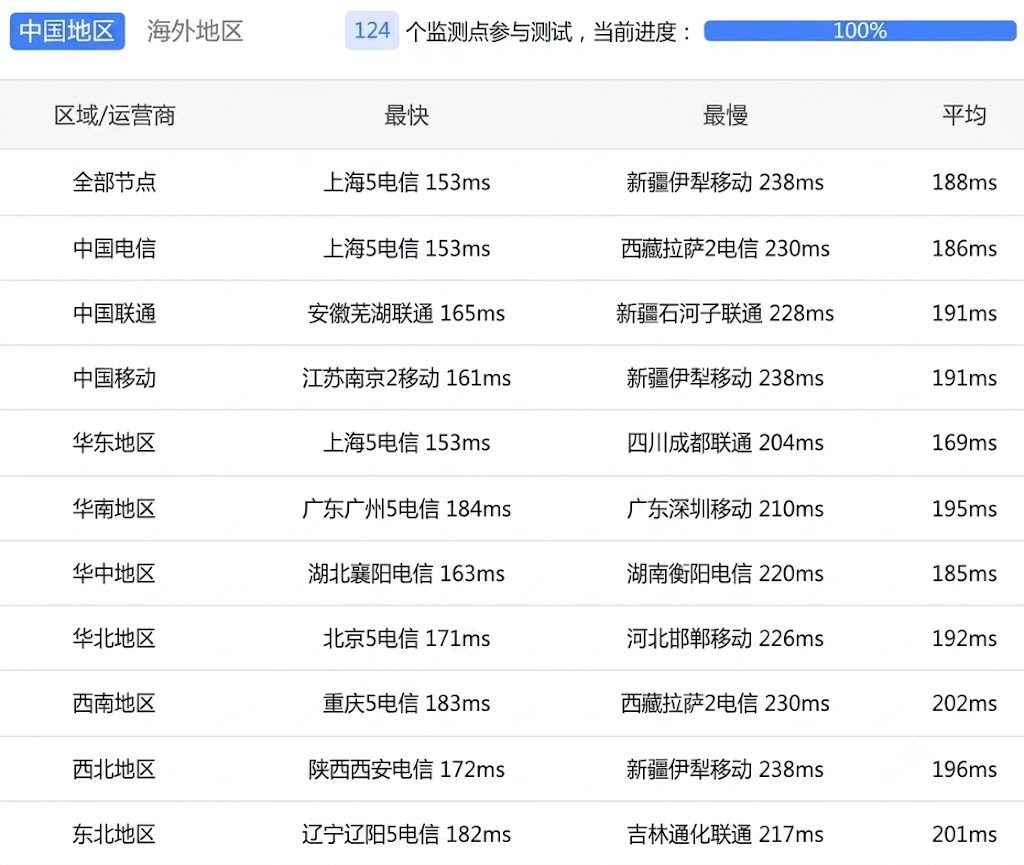Click the 最快 column header
Image resolution: width=1024 pixels, height=865 pixels.
tap(406, 116)
